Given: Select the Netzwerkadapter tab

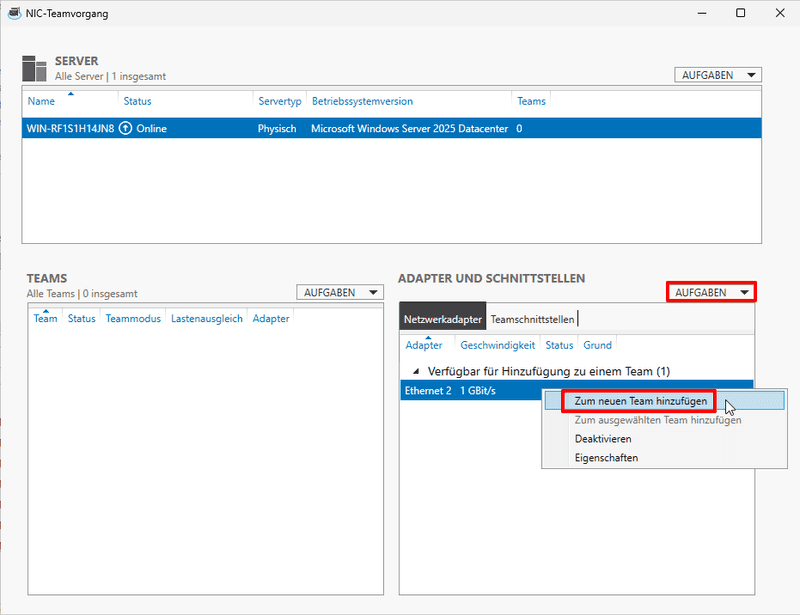Looking at the screenshot, I should 442,320.
